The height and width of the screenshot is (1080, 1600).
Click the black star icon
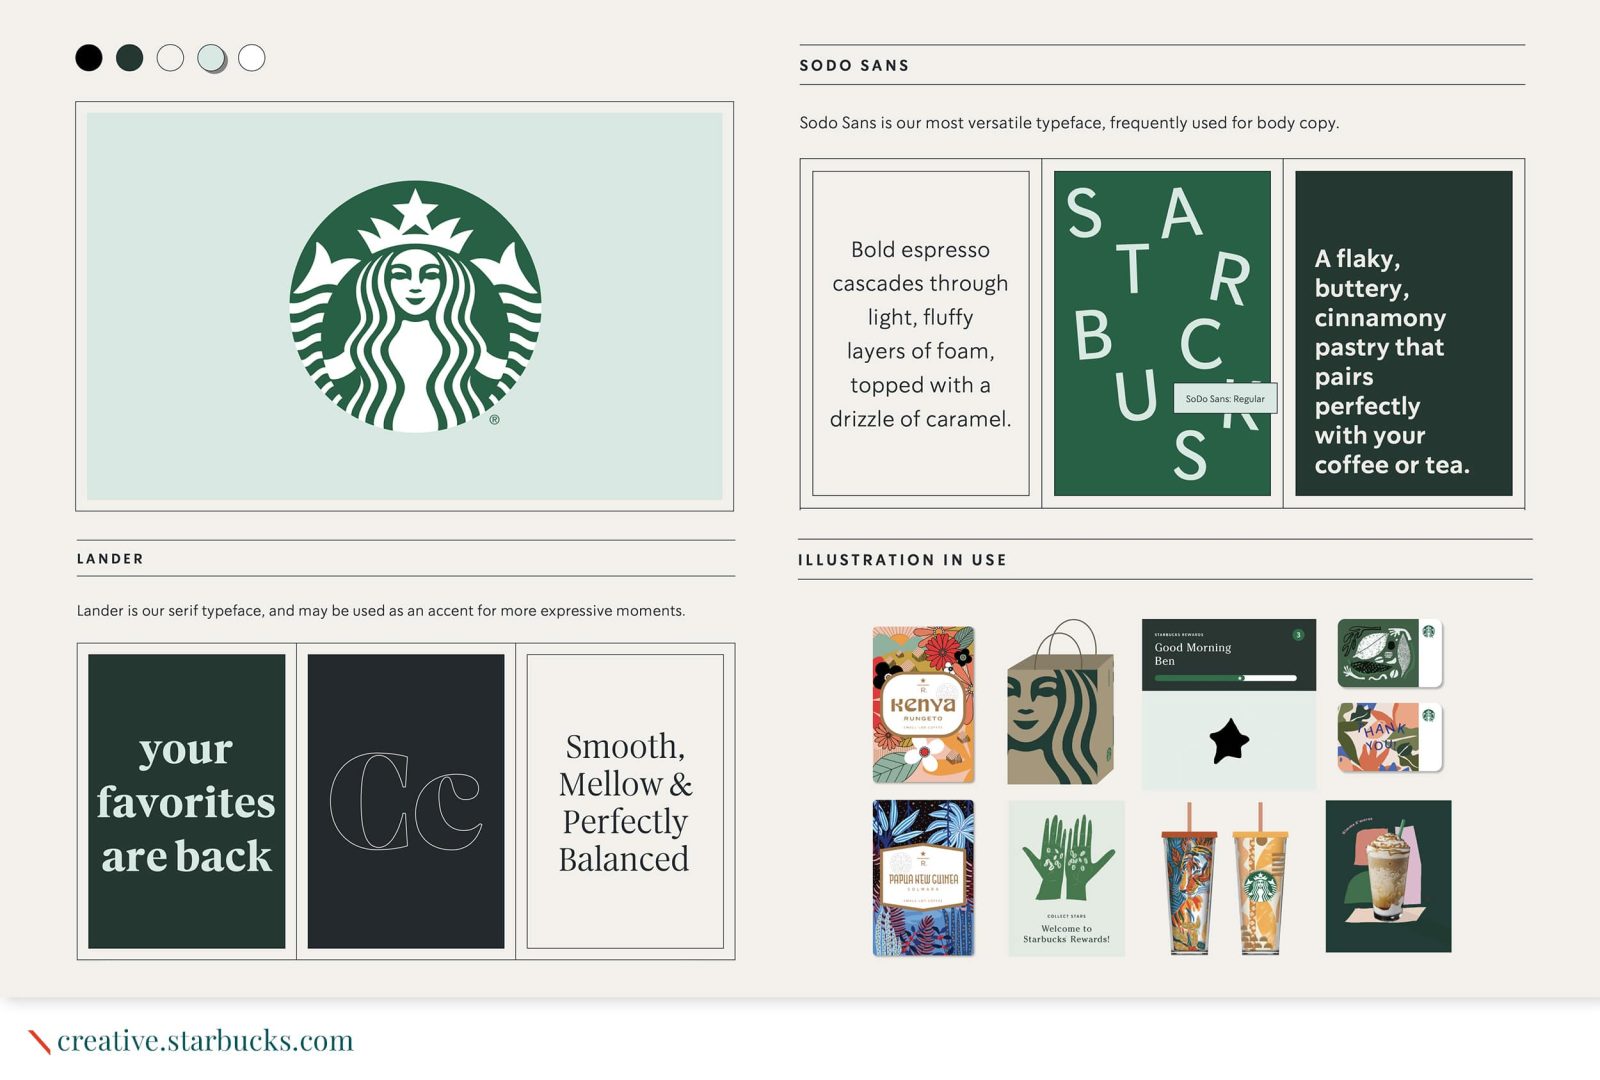(x=1229, y=741)
